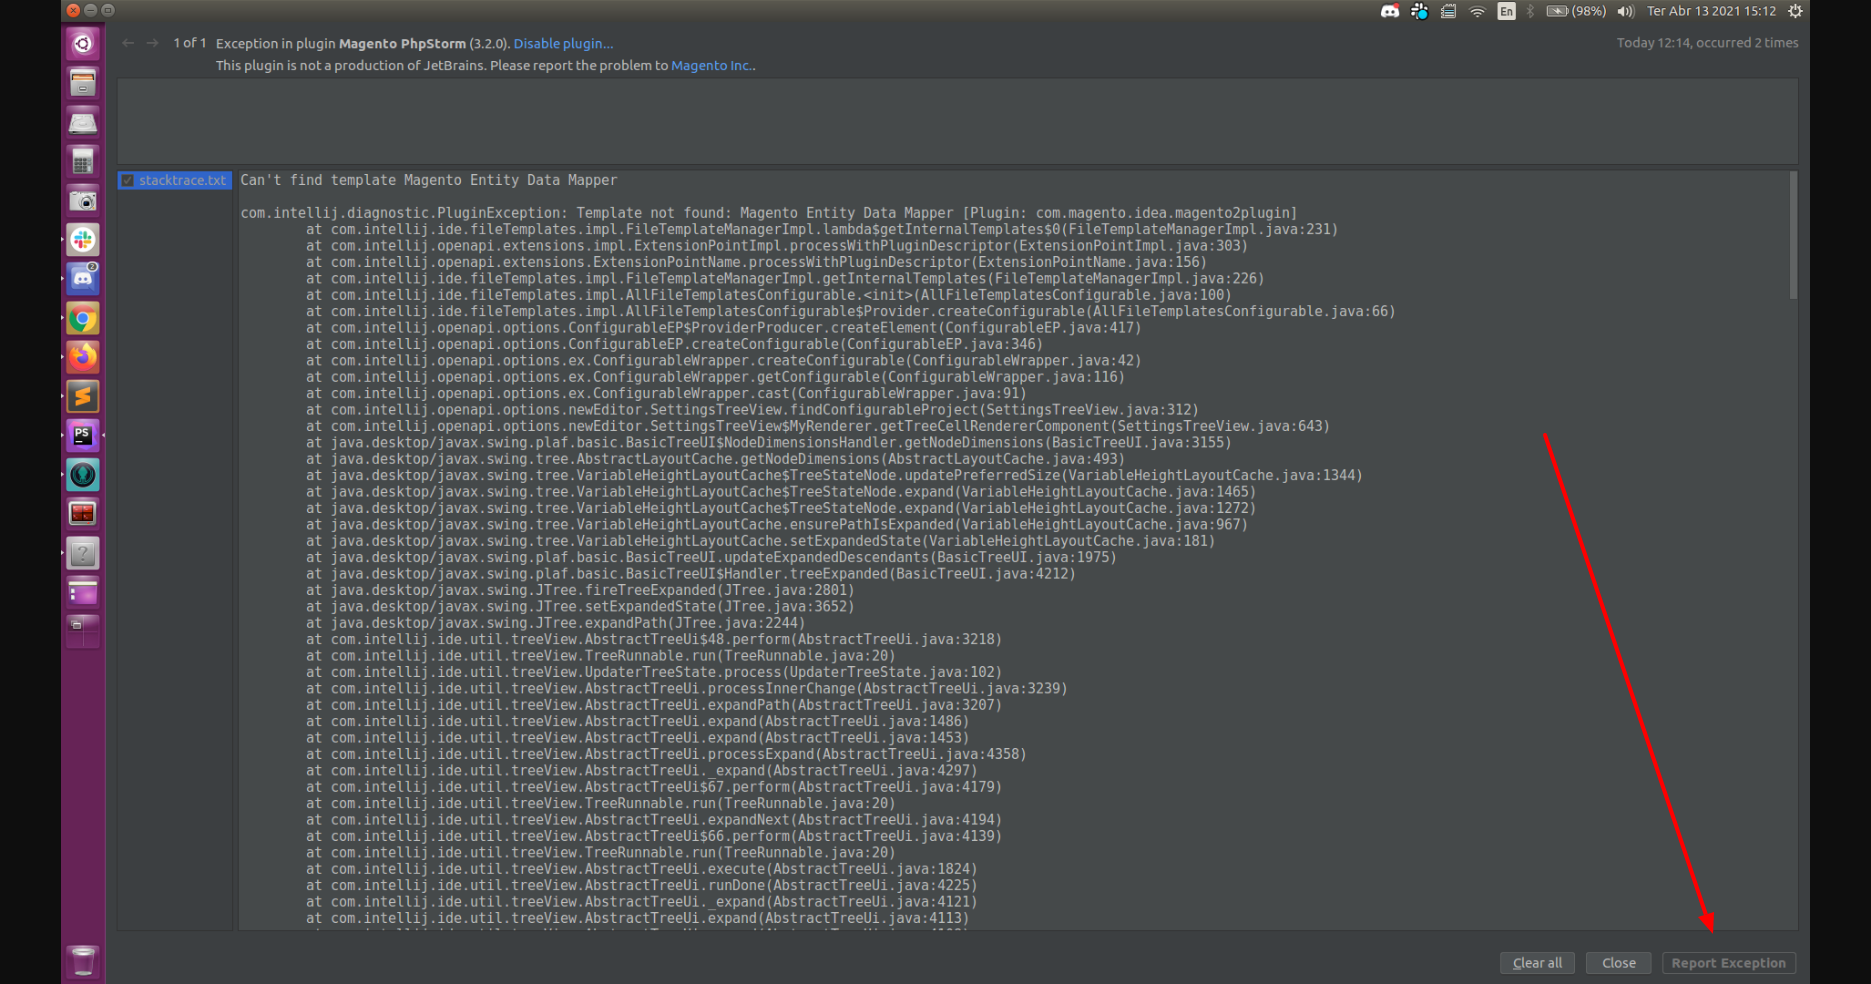Viewport: 1871px width, 984px height.
Task: Click the JTree.fireTreeExpanded stack line
Action: pos(580,590)
